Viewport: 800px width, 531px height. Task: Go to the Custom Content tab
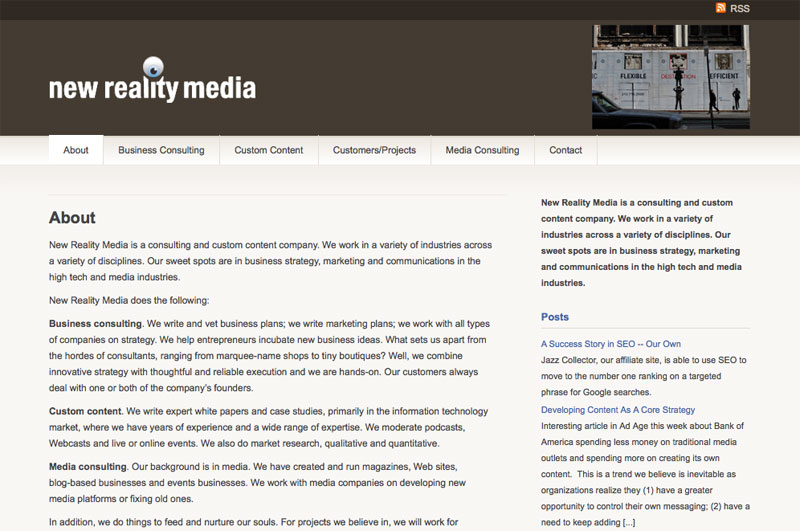(x=268, y=150)
